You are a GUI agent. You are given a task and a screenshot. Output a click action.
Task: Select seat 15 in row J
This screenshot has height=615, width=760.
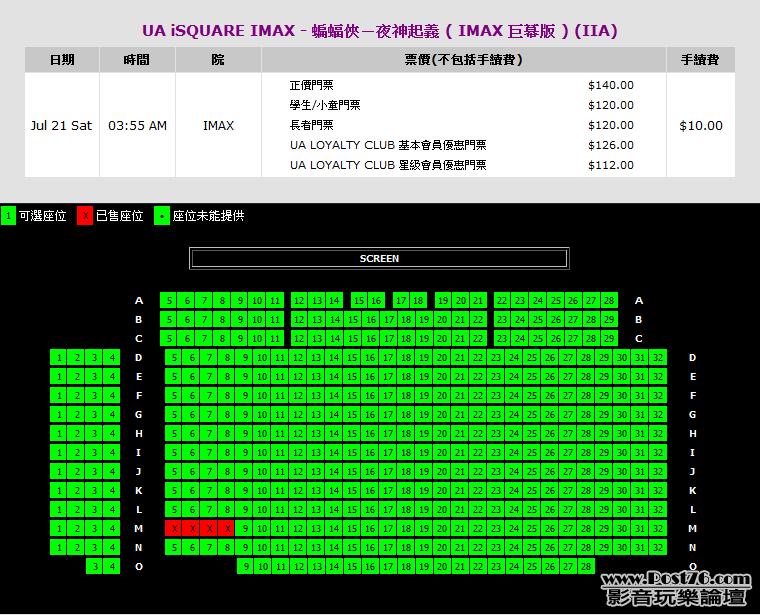tap(352, 471)
